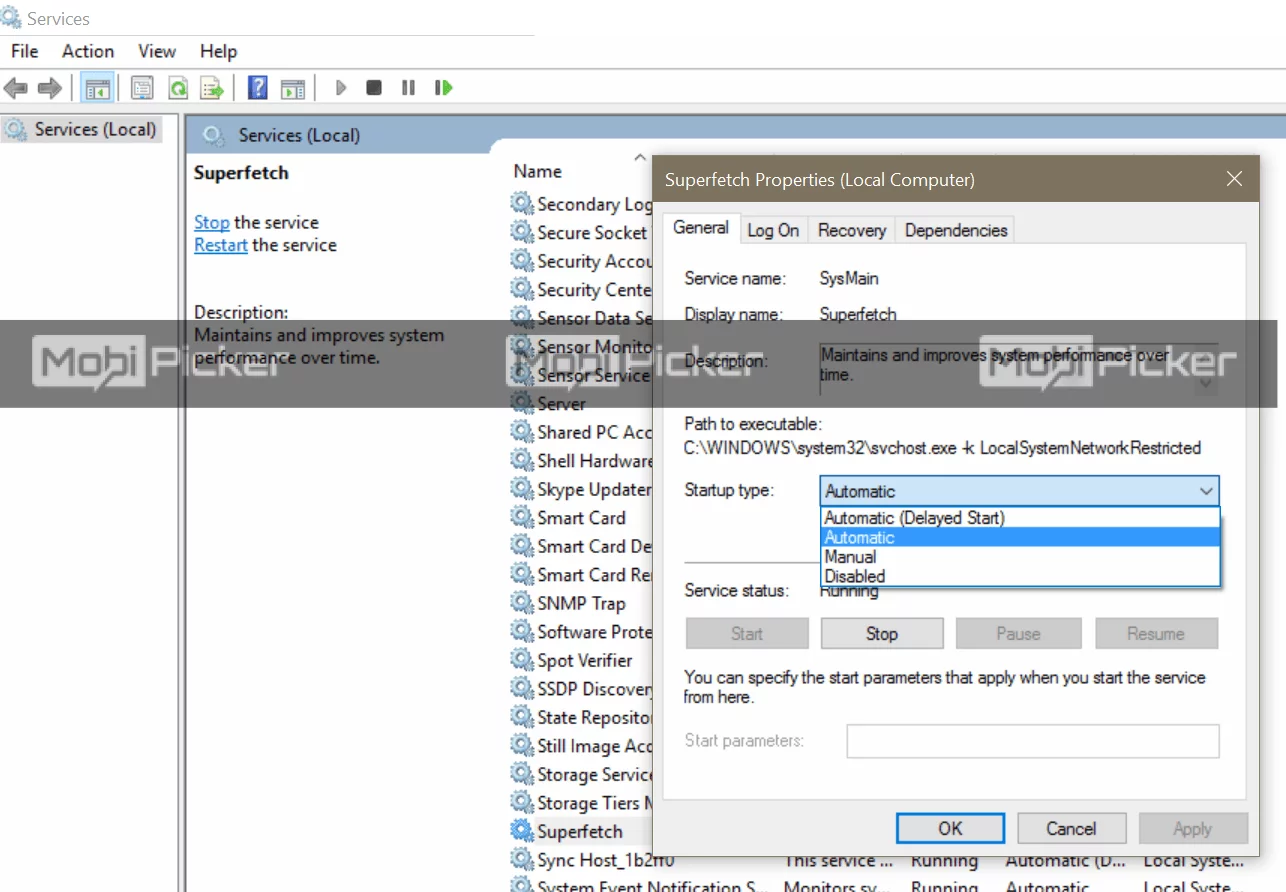Select Services (Local) in the left console tree
The width and height of the screenshot is (1286, 892).
82,129
